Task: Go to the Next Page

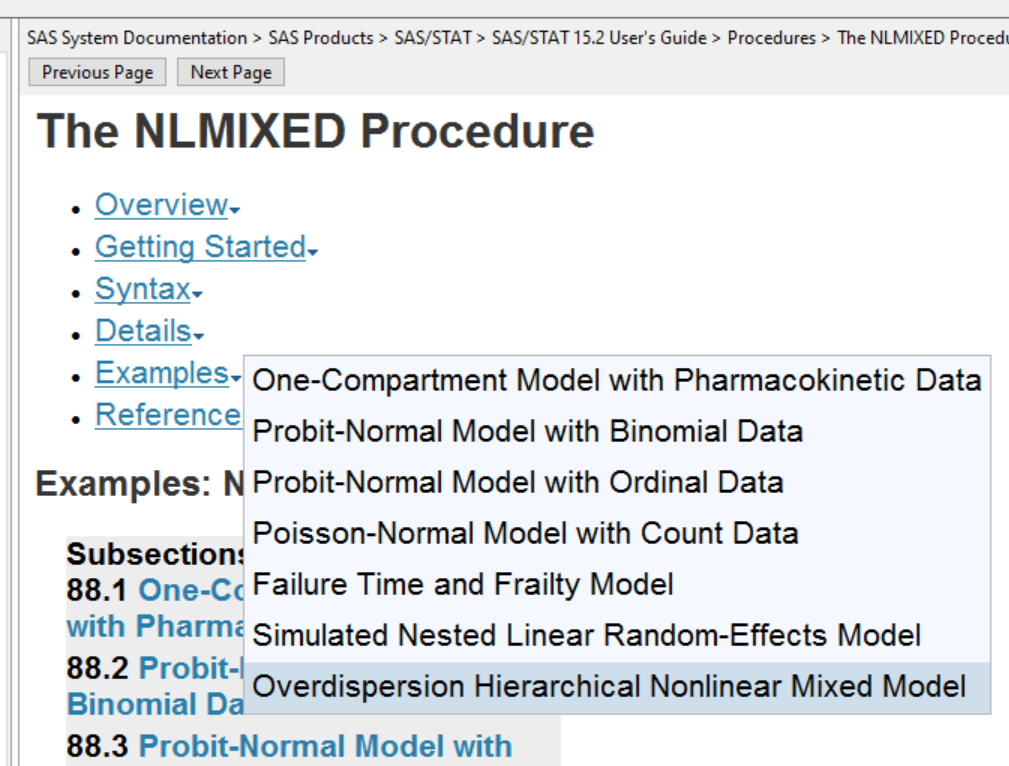Action: tap(229, 72)
